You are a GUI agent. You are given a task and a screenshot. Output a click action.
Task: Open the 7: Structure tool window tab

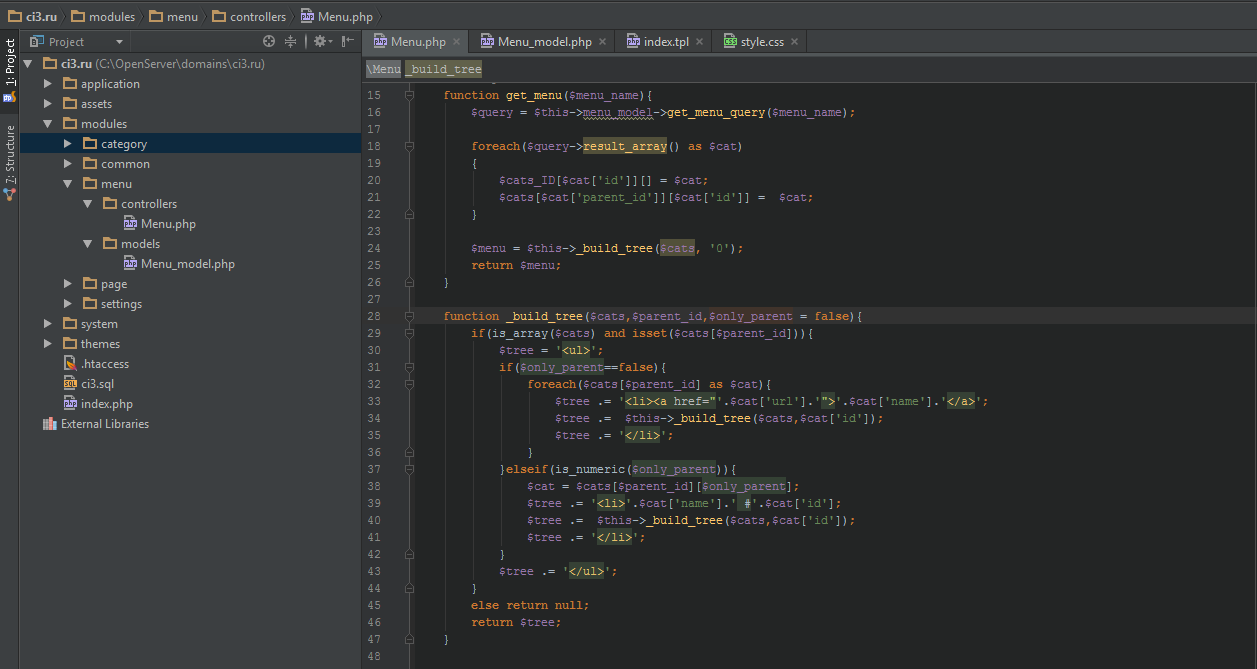9,161
